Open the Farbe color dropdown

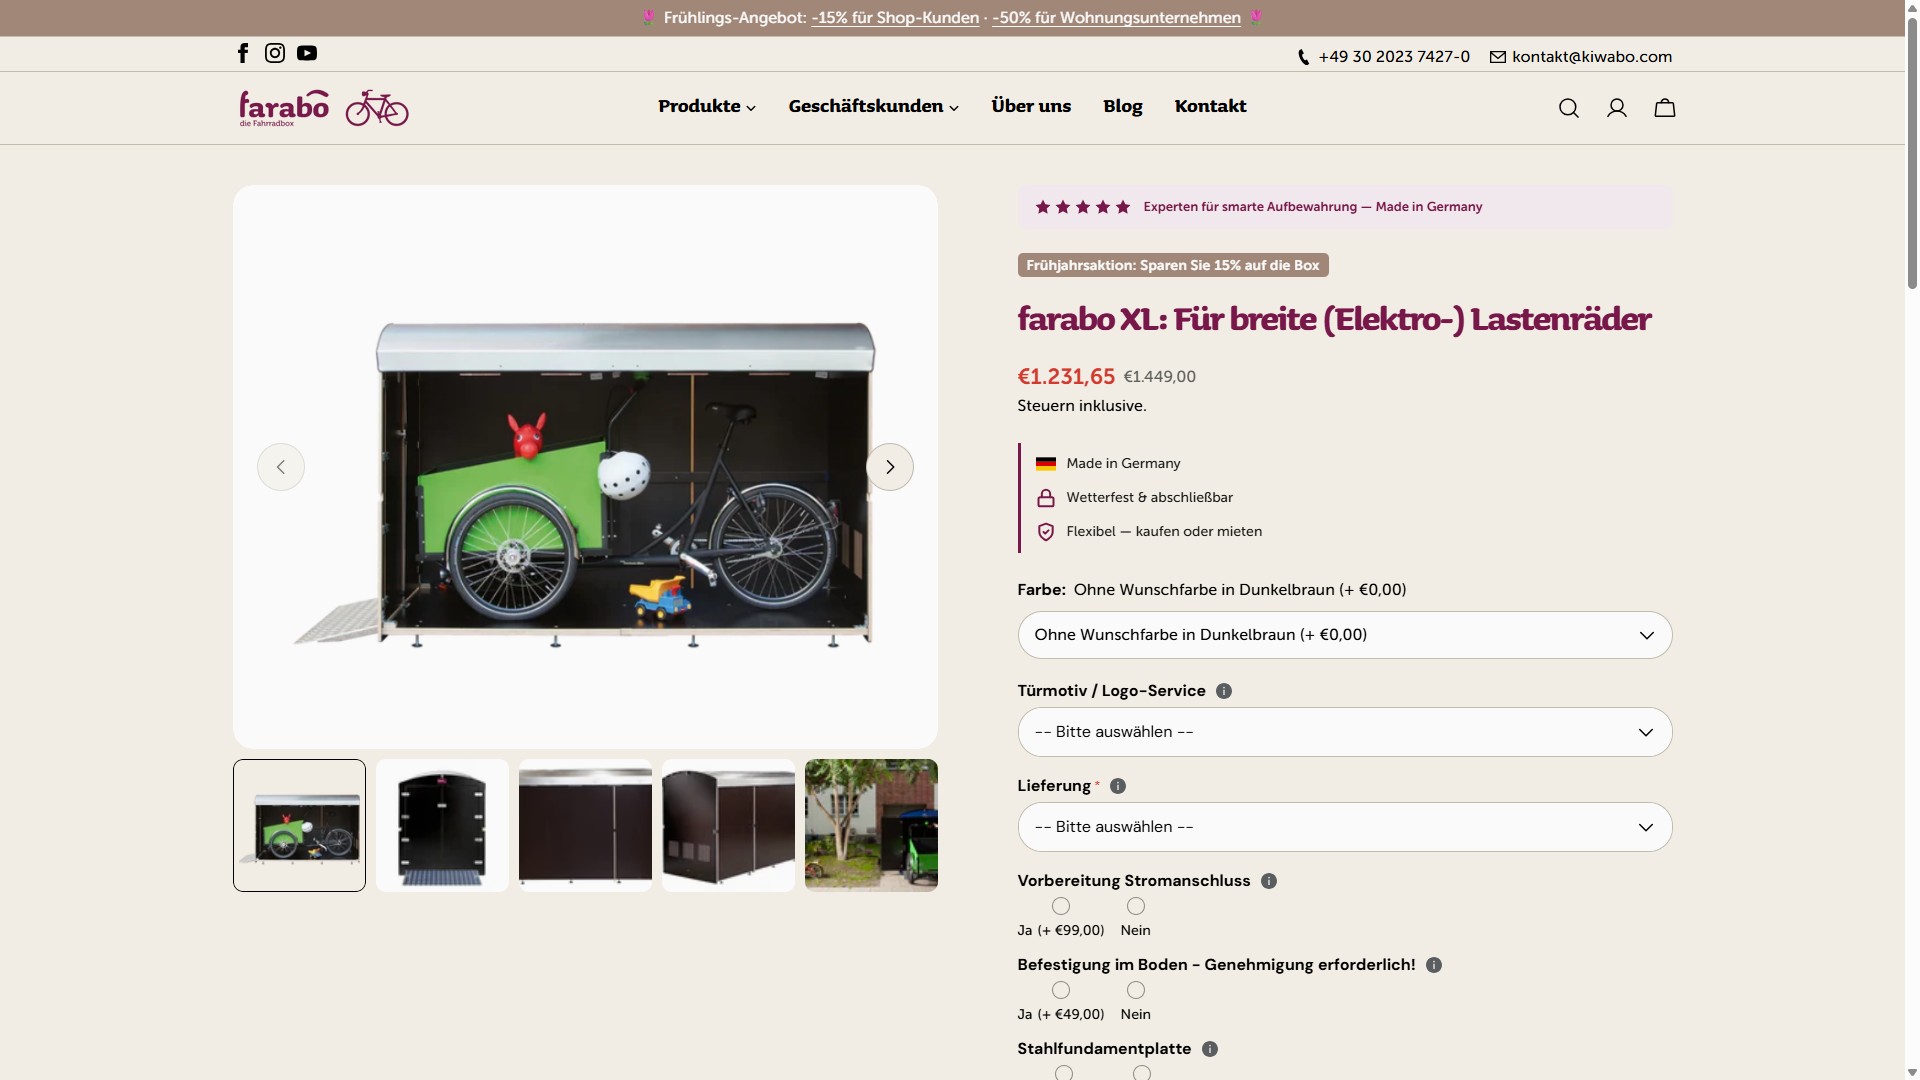coord(1344,635)
